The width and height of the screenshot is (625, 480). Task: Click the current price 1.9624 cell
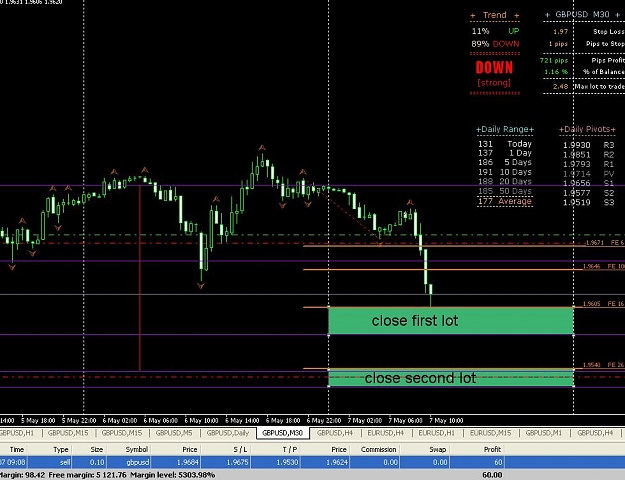coord(338,462)
